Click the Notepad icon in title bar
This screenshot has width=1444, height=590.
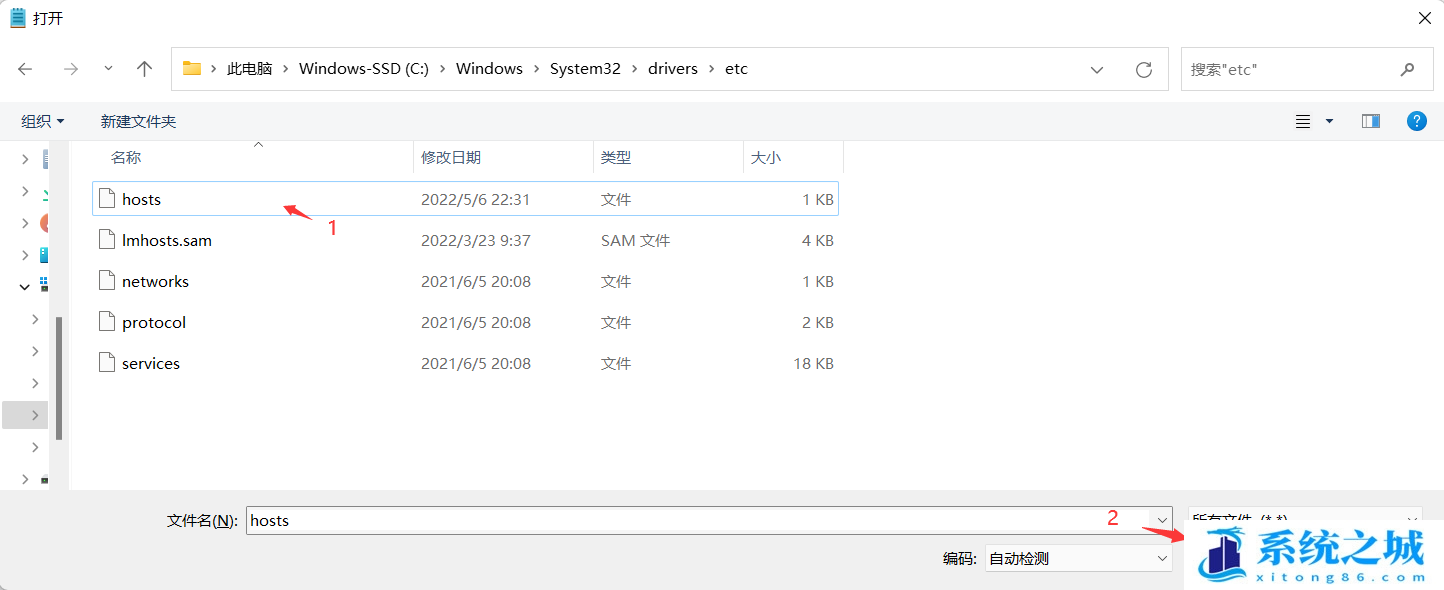18,18
